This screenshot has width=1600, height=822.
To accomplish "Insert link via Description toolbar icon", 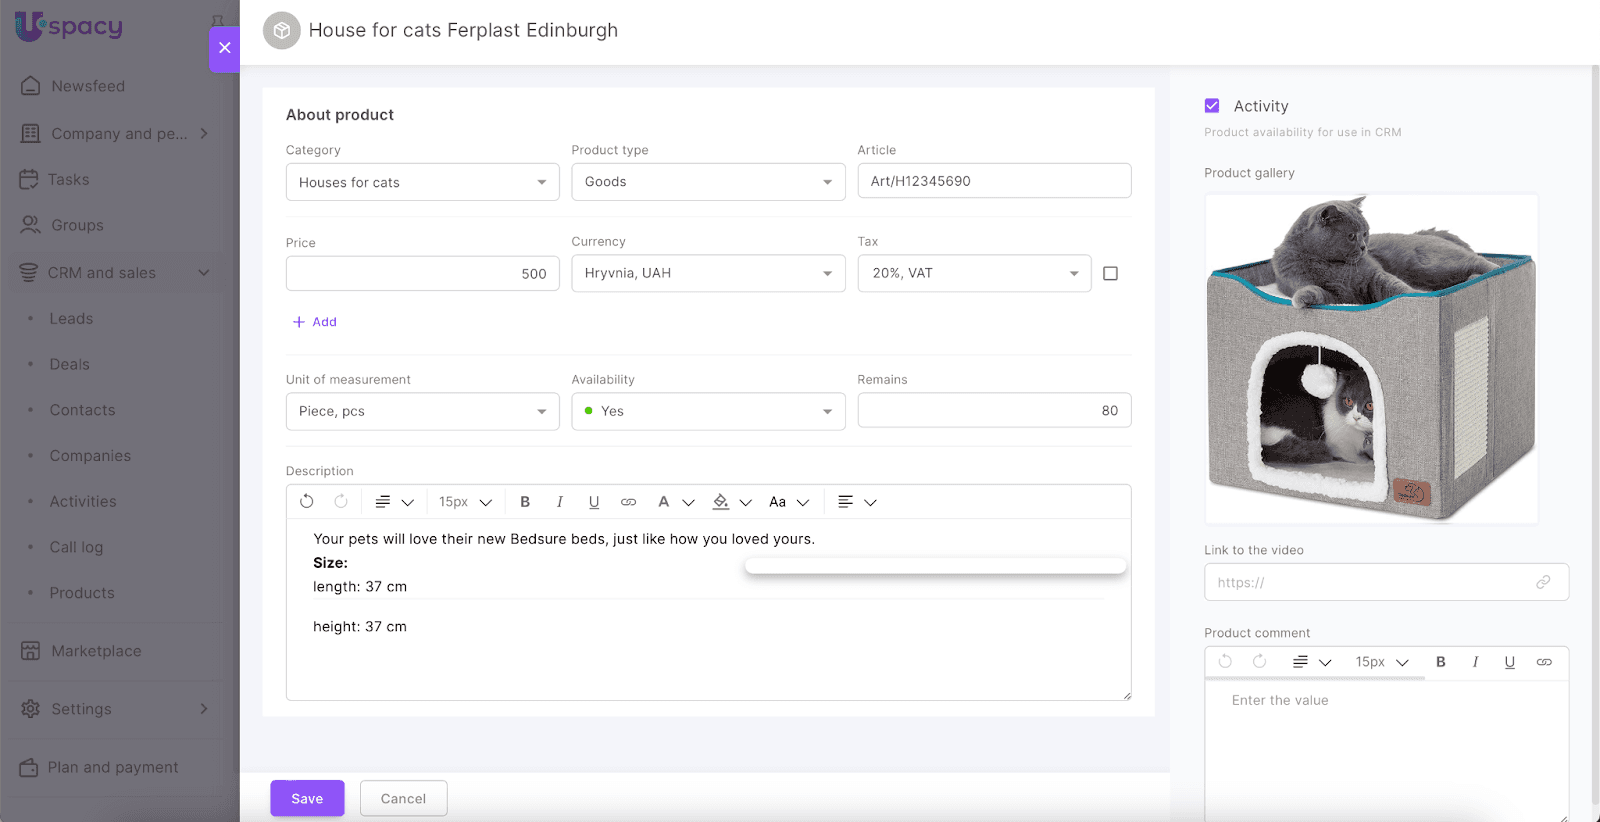I will [x=628, y=502].
